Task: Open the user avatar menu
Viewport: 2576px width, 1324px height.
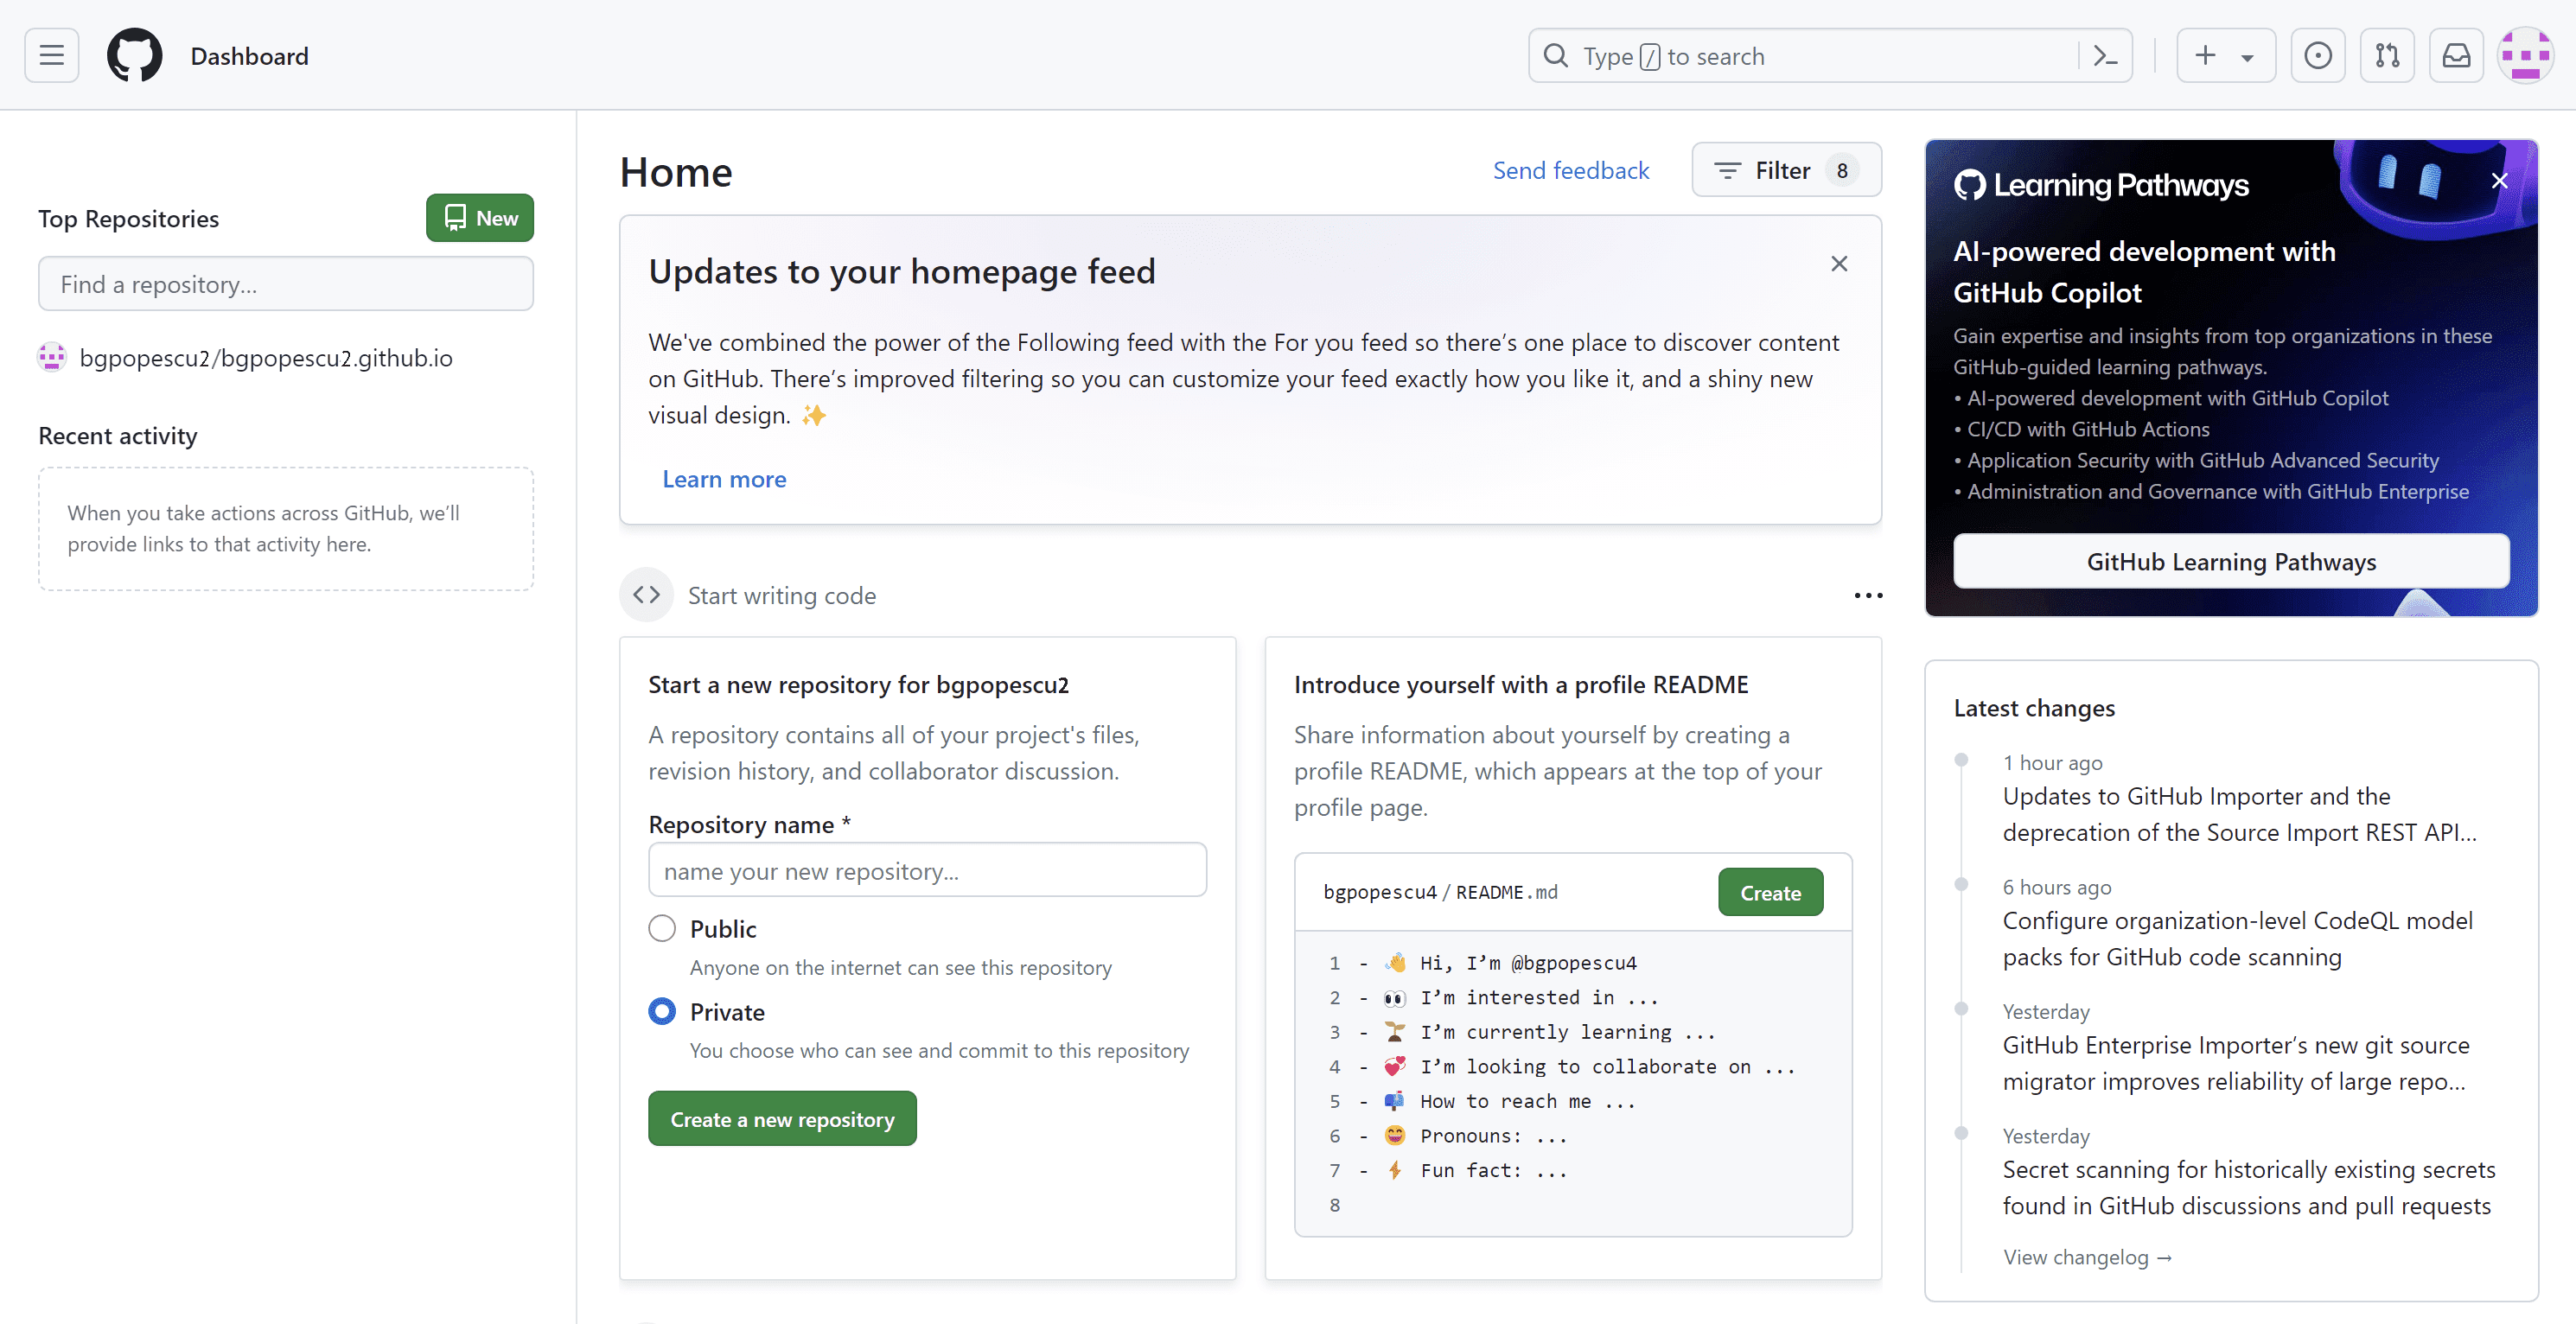Action: (x=2525, y=56)
